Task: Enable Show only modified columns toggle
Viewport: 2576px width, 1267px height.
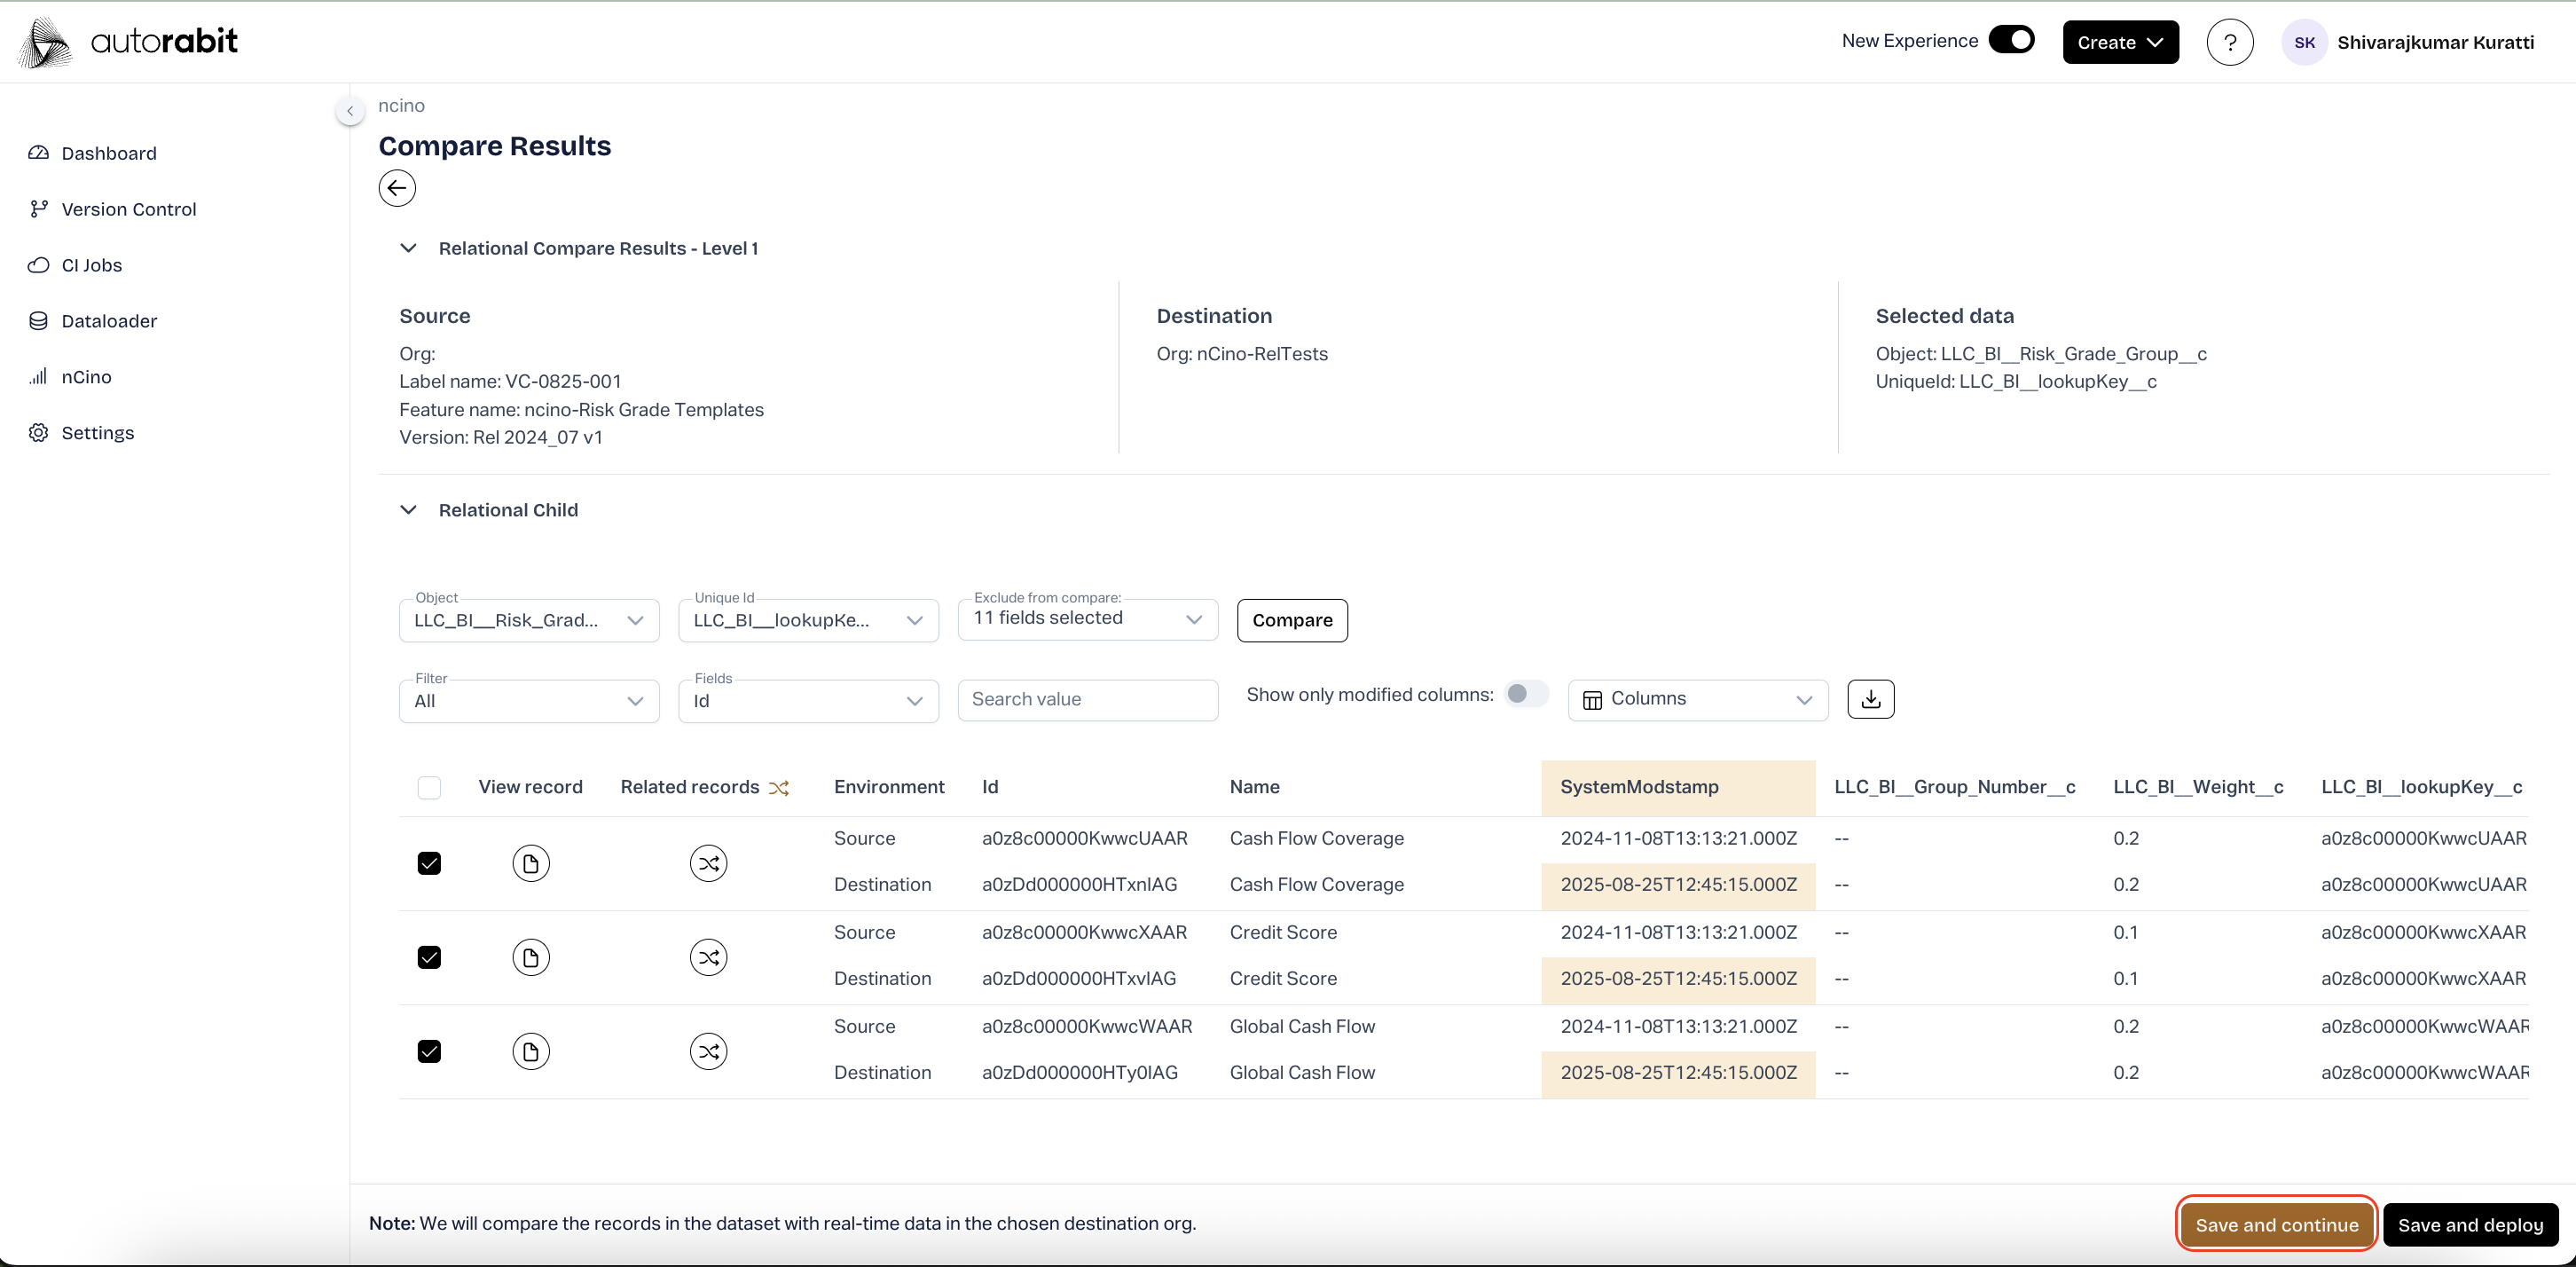Action: coord(1525,694)
